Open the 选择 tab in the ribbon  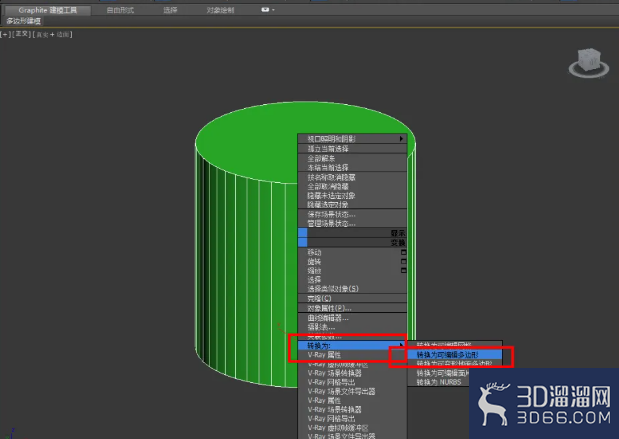(x=170, y=10)
